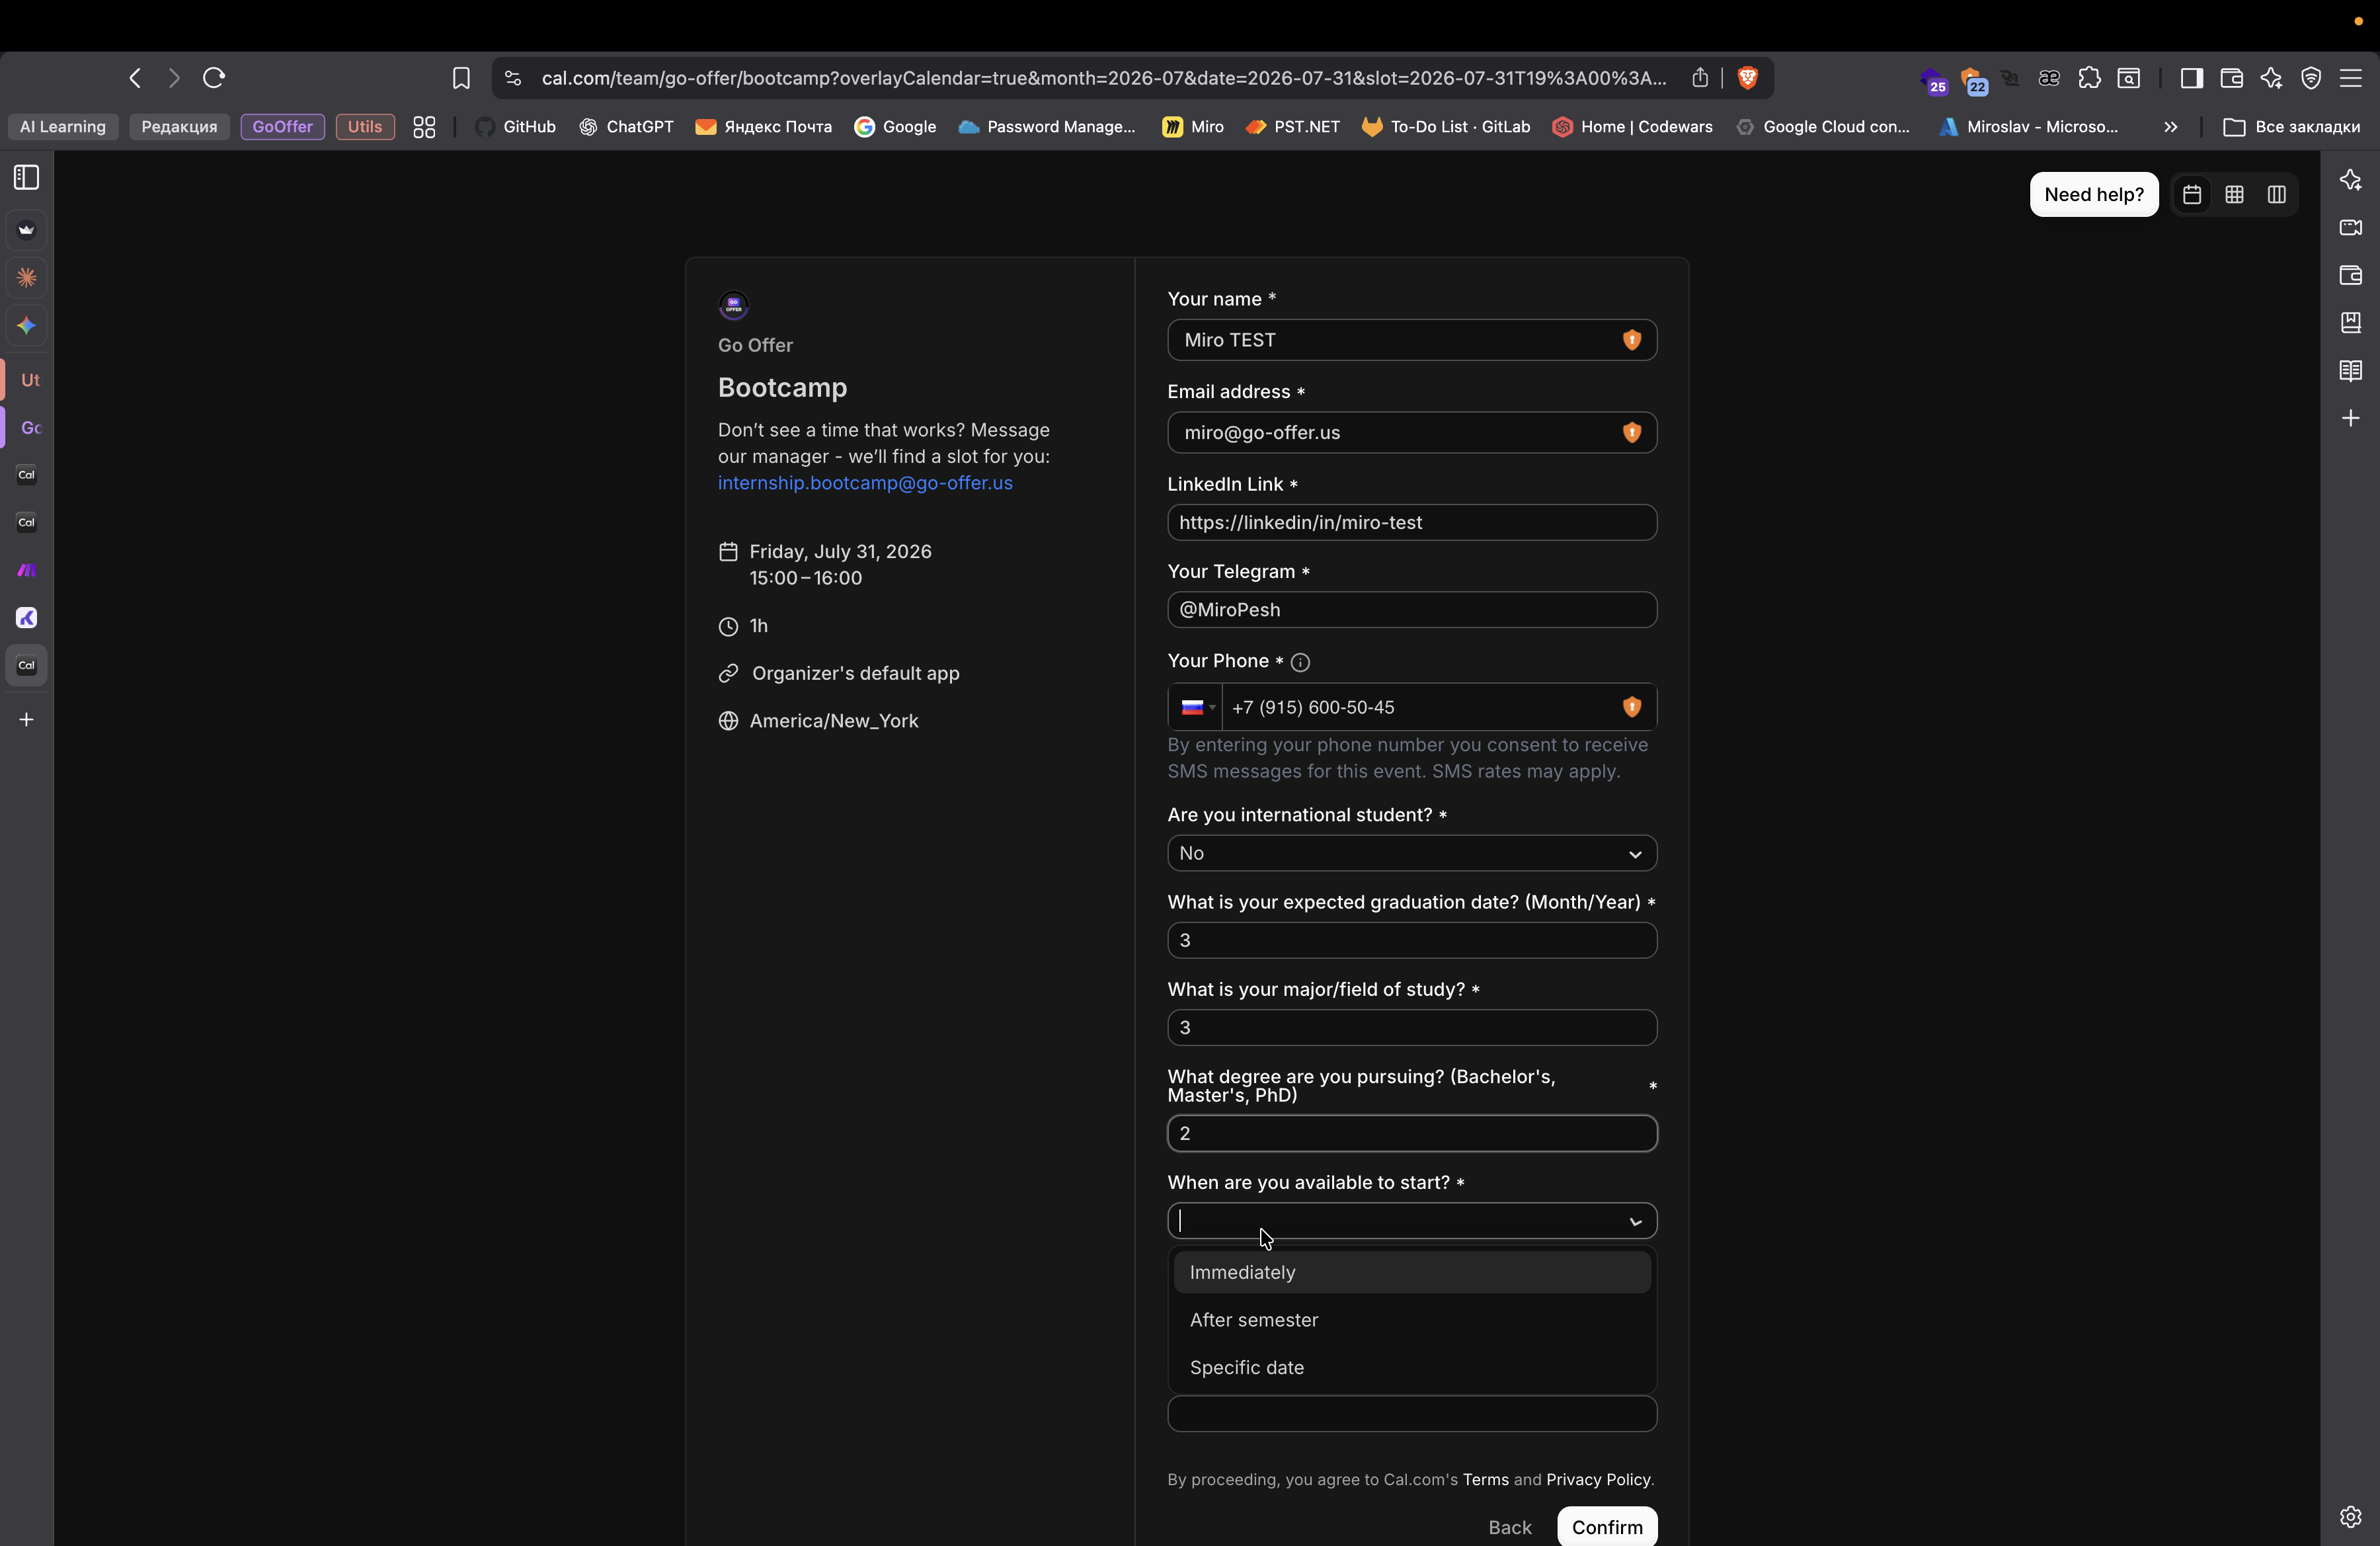Open the phone country flag selector

[x=1196, y=708]
